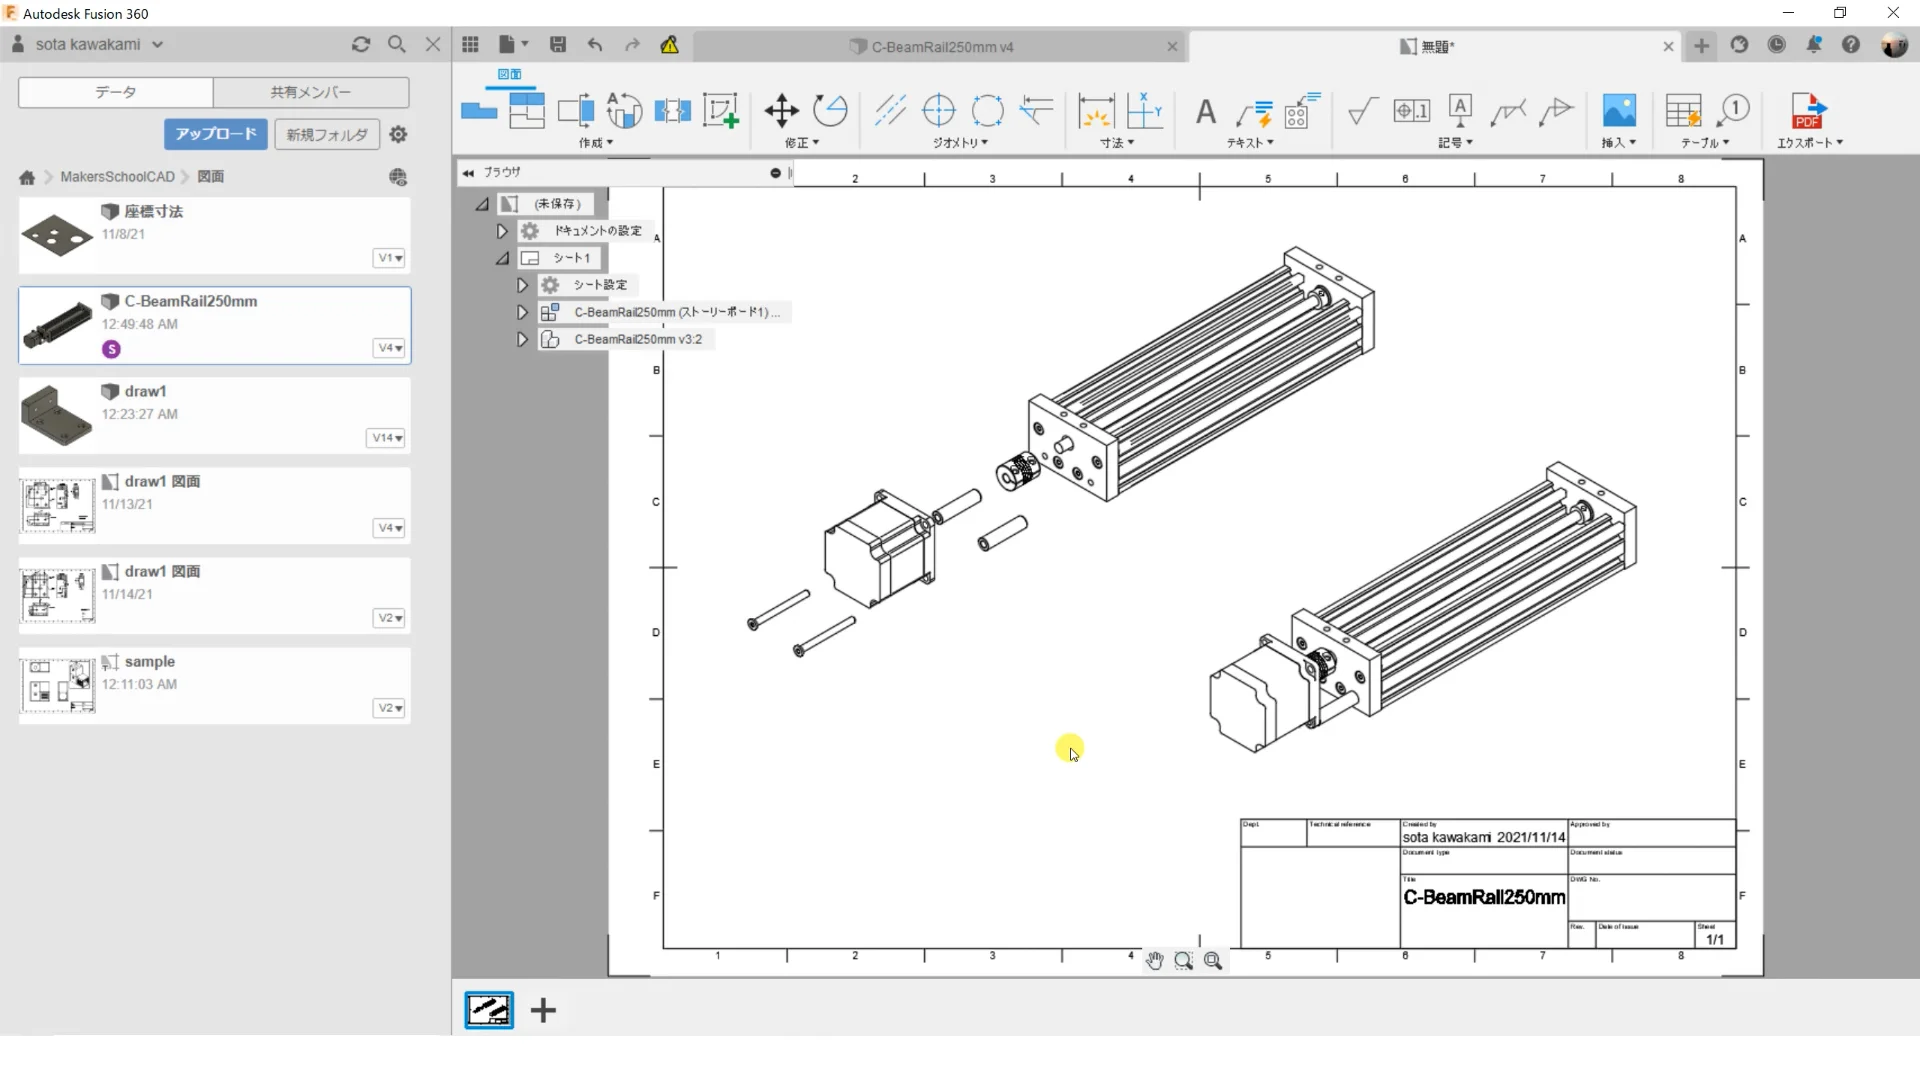
Task: Select the Centerline tool
Action: point(890,111)
